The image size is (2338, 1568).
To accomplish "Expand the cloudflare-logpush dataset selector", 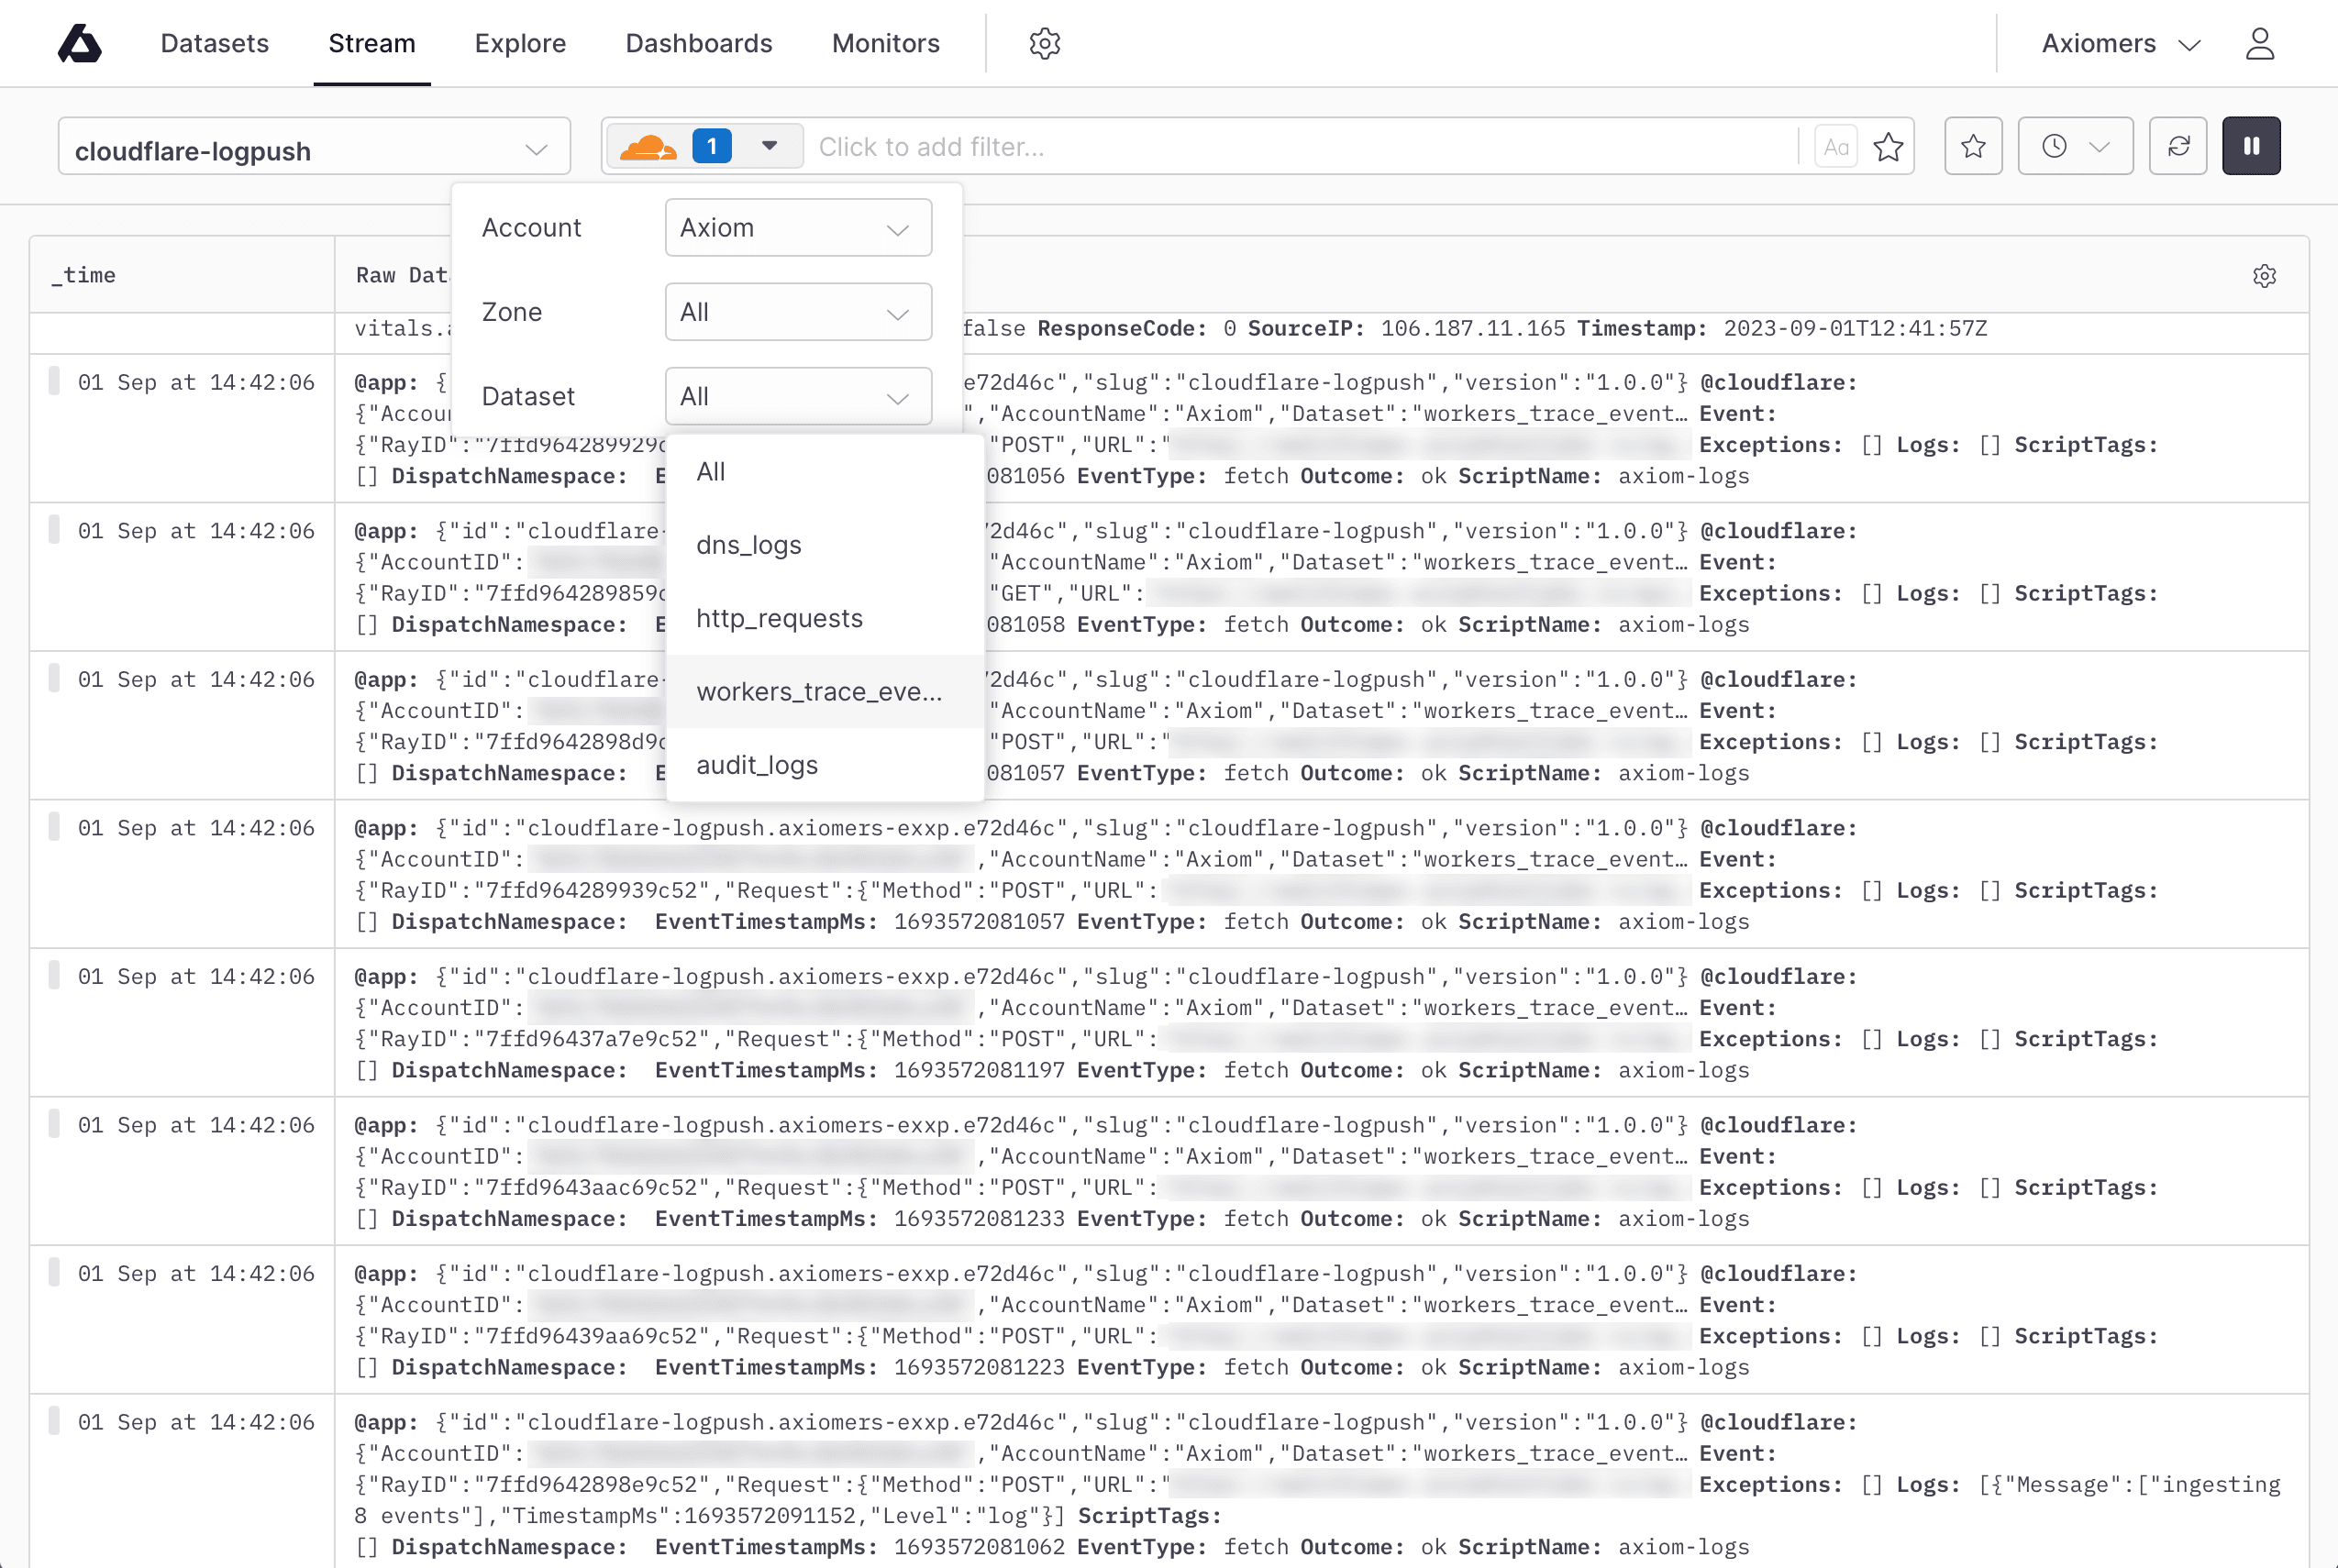I will coord(314,147).
